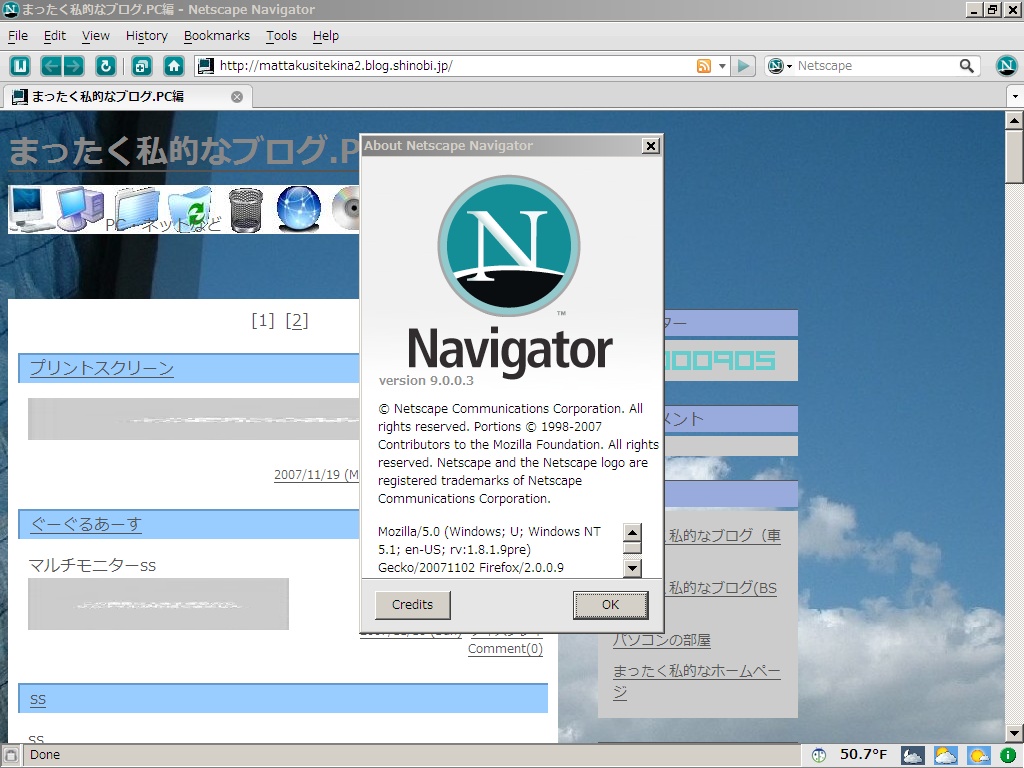This screenshot has width=1024, height=768.
Task: Go back with the left arrow button
Action: coord(51,66)
